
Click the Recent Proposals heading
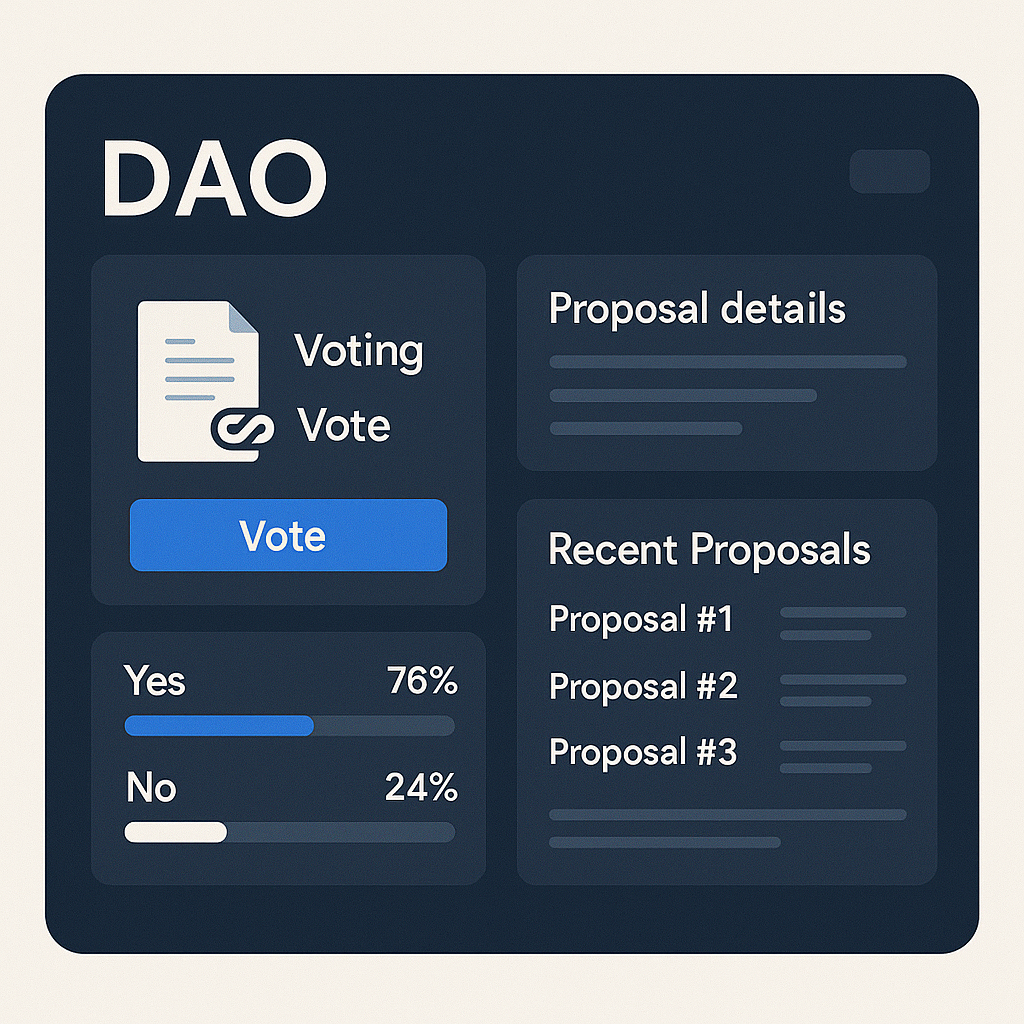[x=709, y=550]
